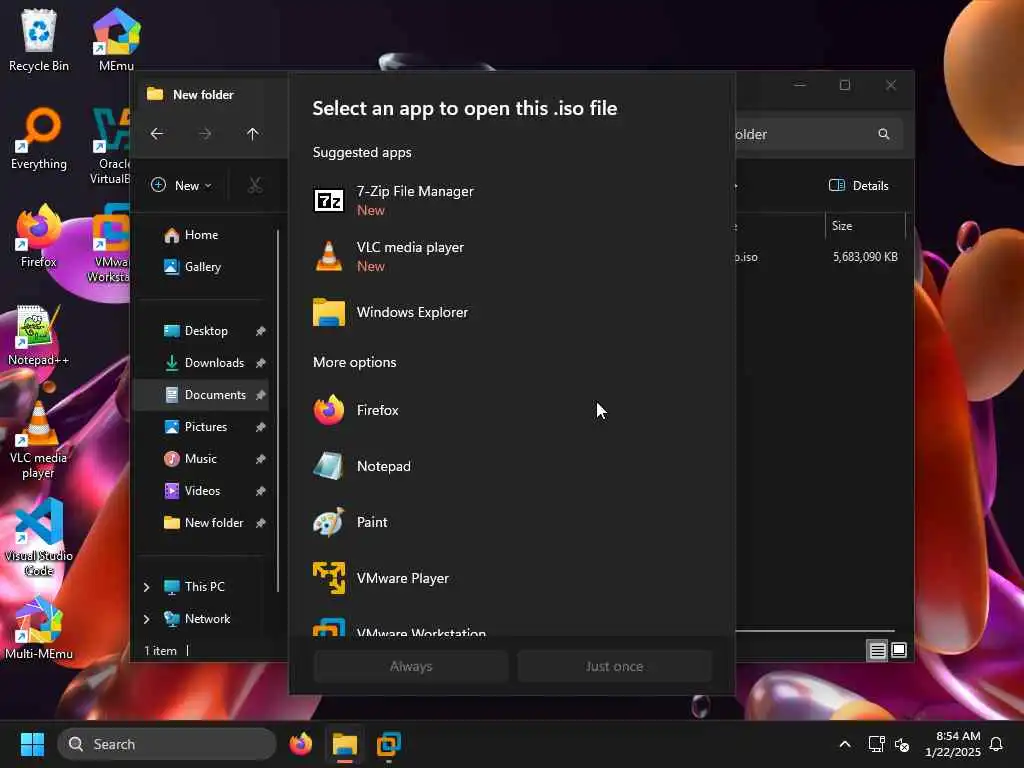Viewport: 1024px width, 768px height.
Task: Expand Network tree node
Action: click(x=146, y=619)
